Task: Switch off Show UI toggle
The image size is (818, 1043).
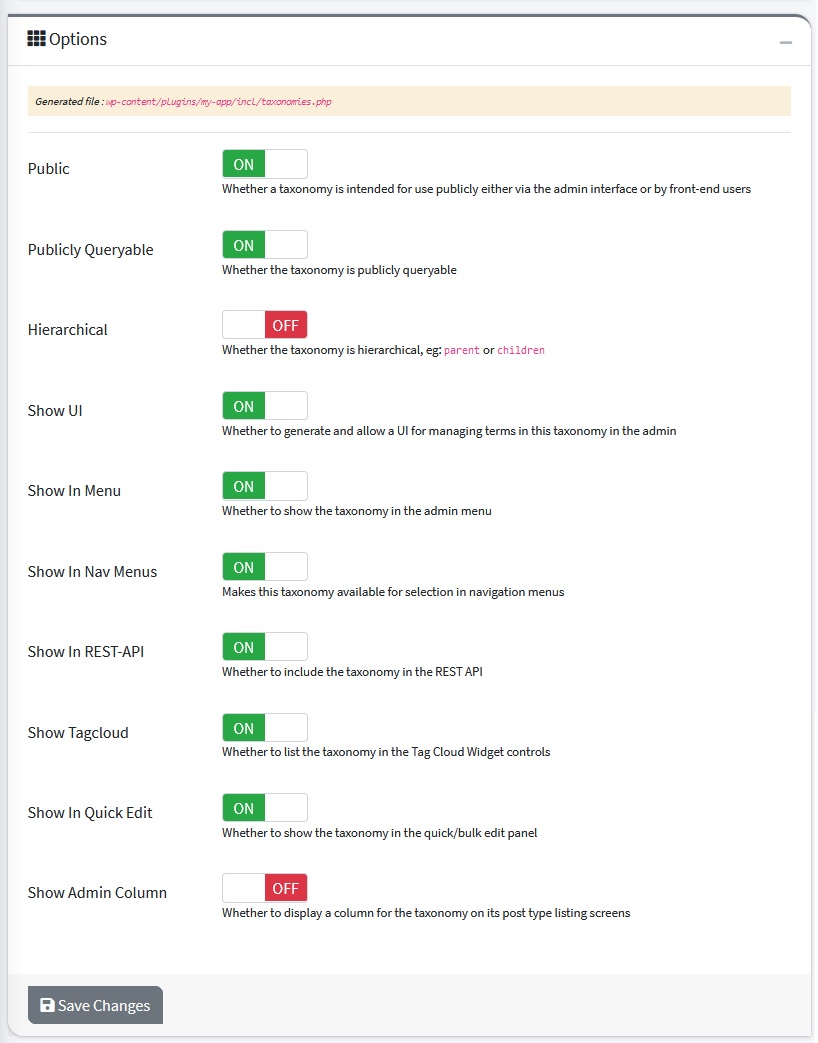Action: click(265, 406)
